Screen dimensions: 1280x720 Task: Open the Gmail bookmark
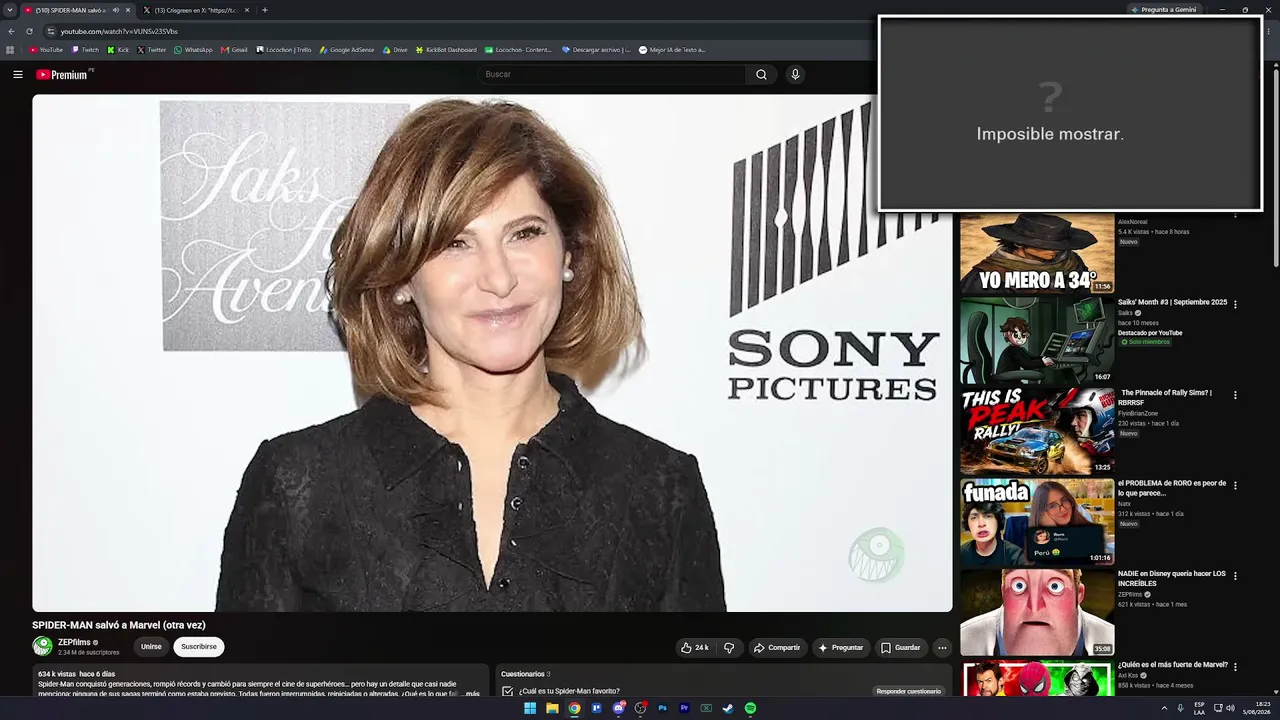234,50
